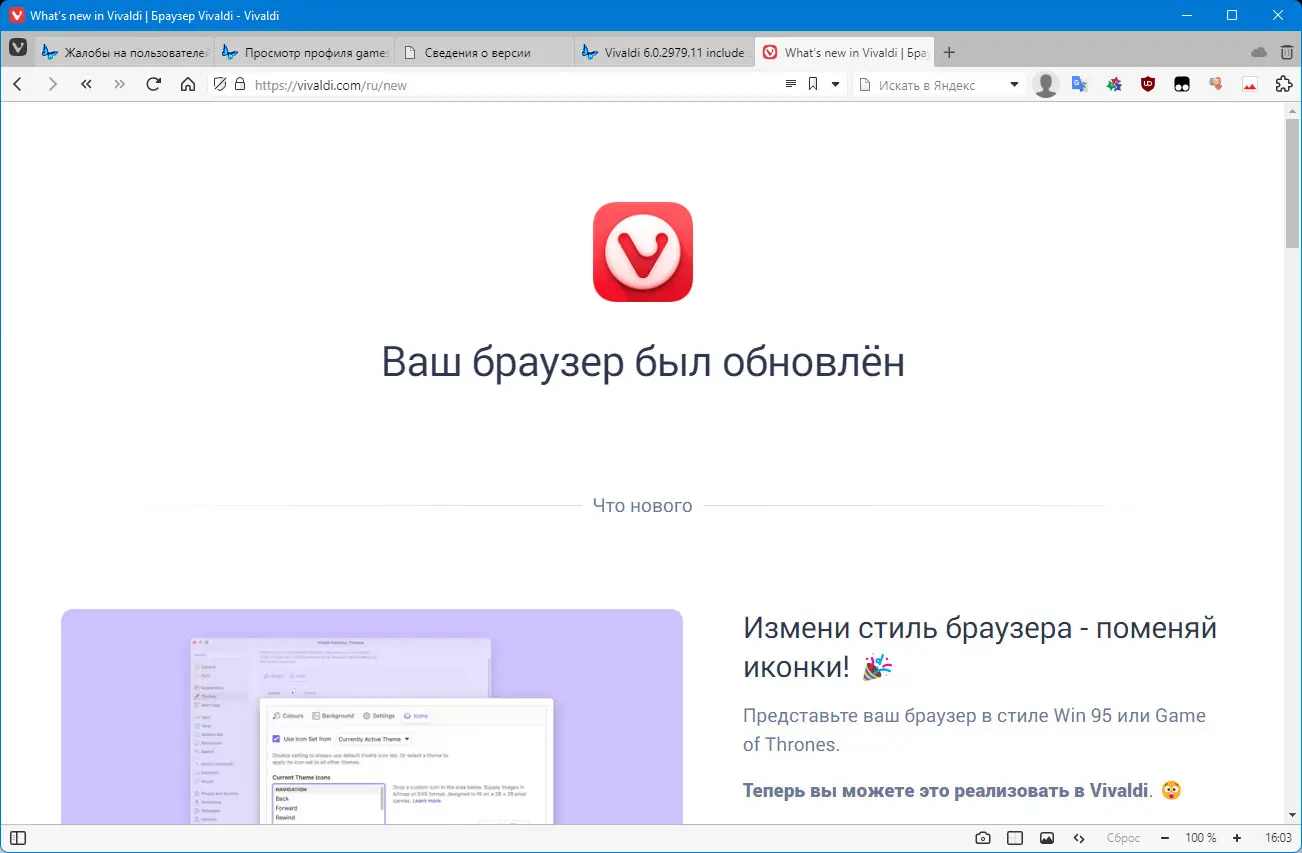Show the Vivaldi side panel

17,837
